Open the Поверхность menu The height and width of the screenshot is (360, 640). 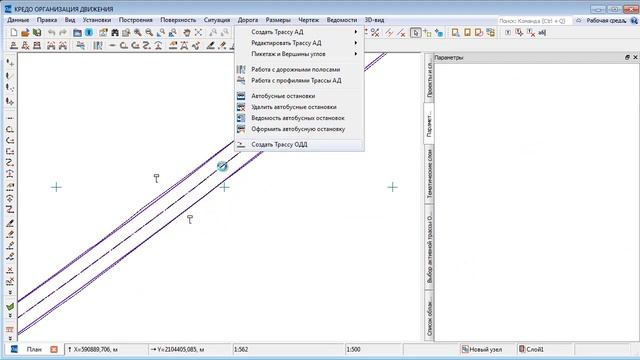tap(178, 20)
